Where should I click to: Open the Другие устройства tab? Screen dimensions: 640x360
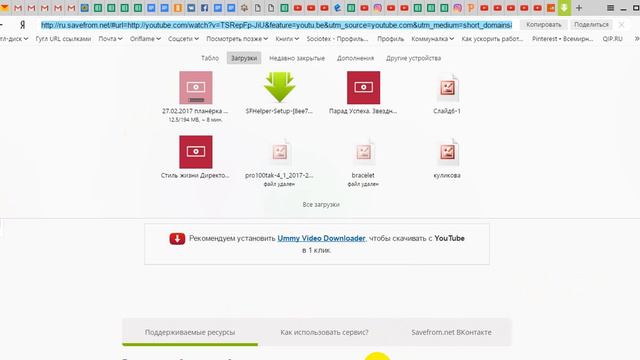pos(413,58)
